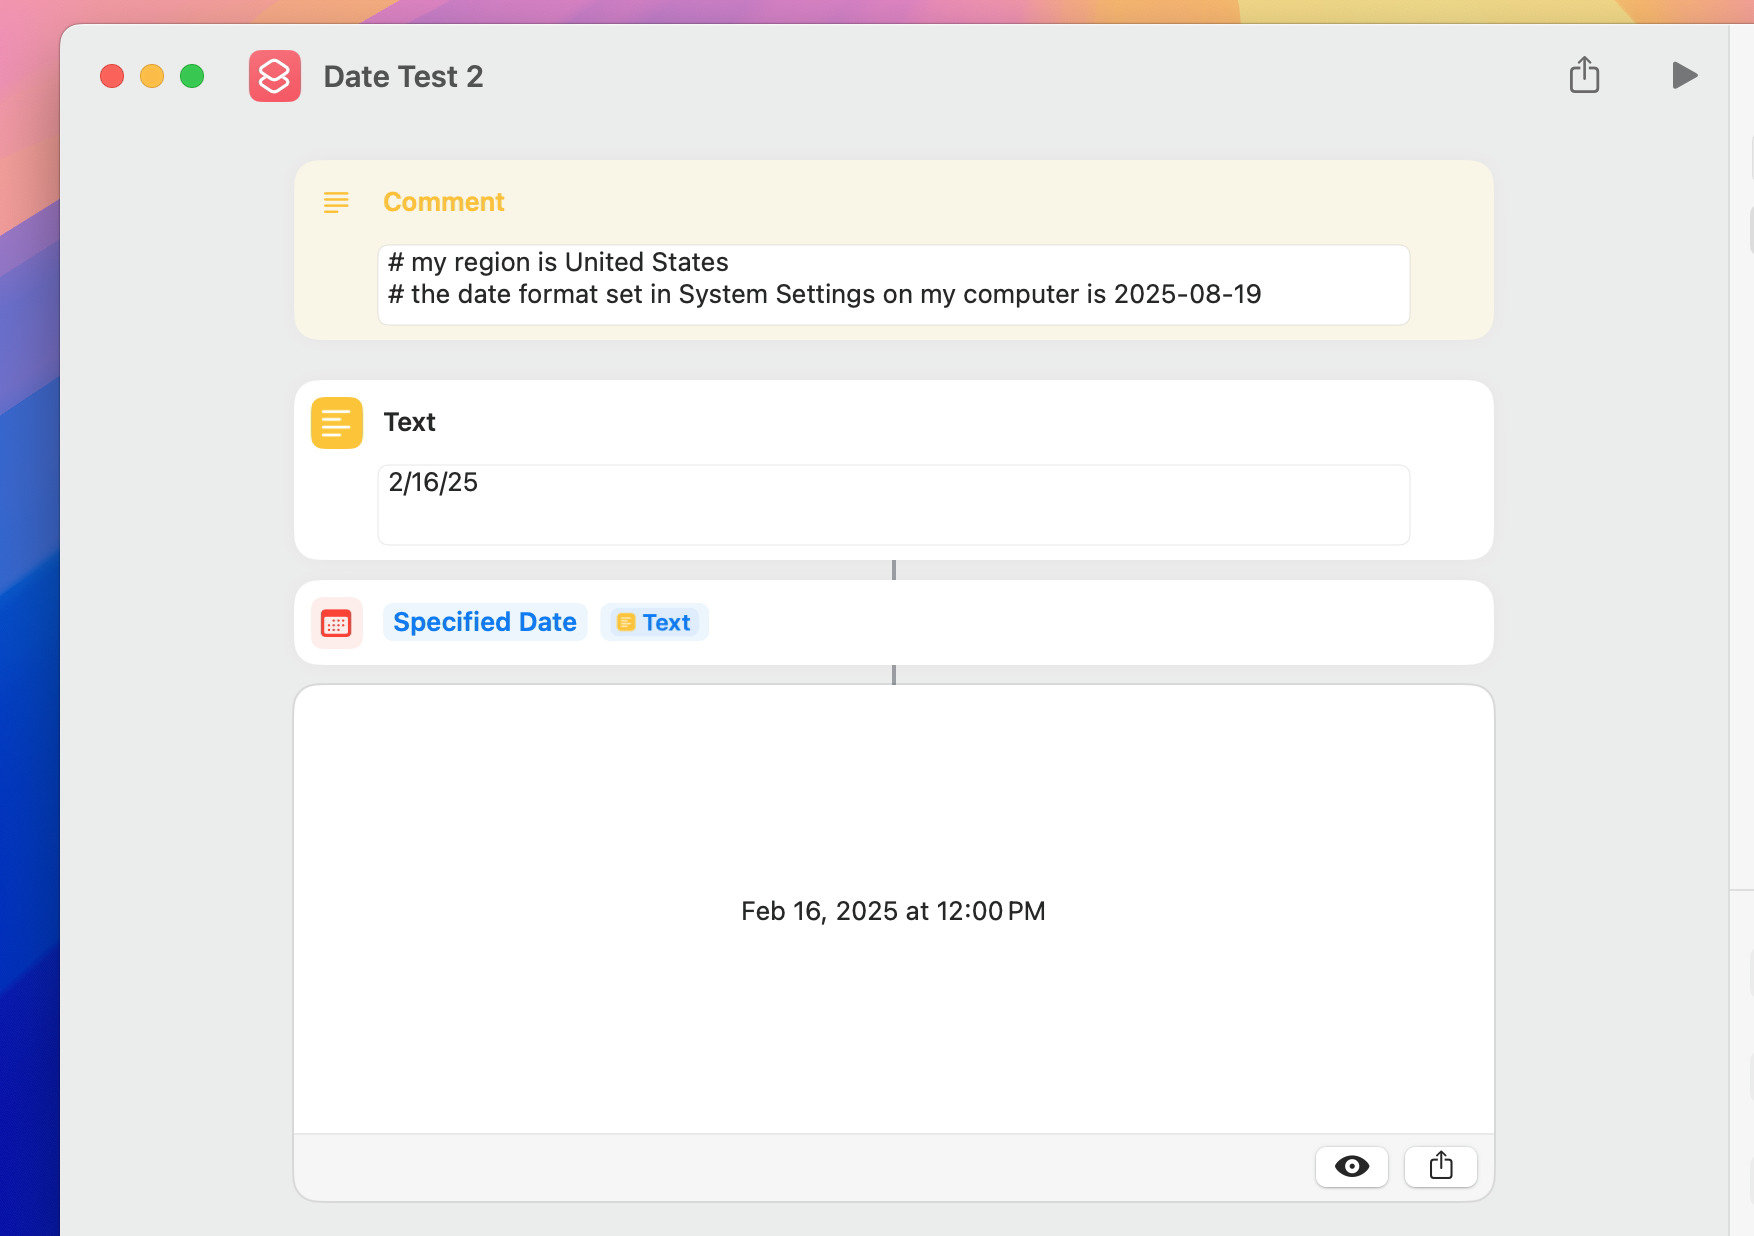Select the Text variable token in Date action
Screen dimensions: 1754x1236
[x=655, y=622]
